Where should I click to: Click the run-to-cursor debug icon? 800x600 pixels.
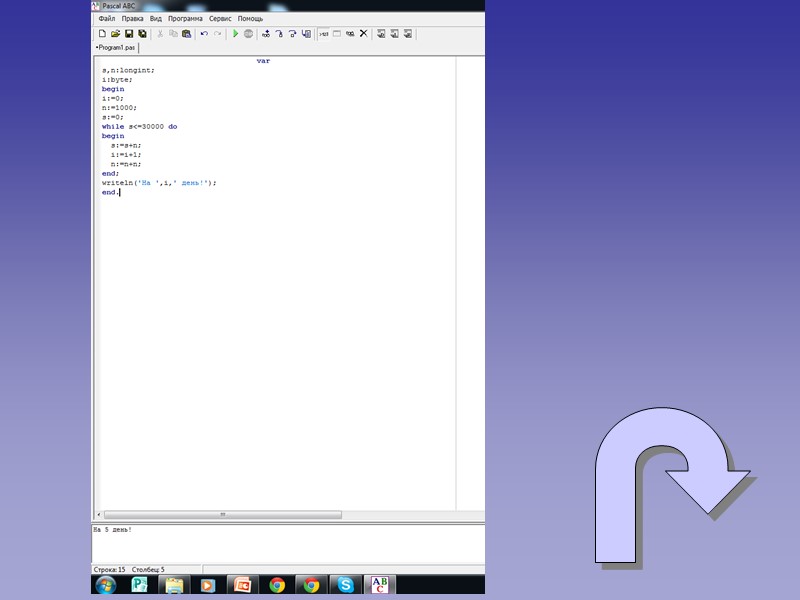click(306, 34)
